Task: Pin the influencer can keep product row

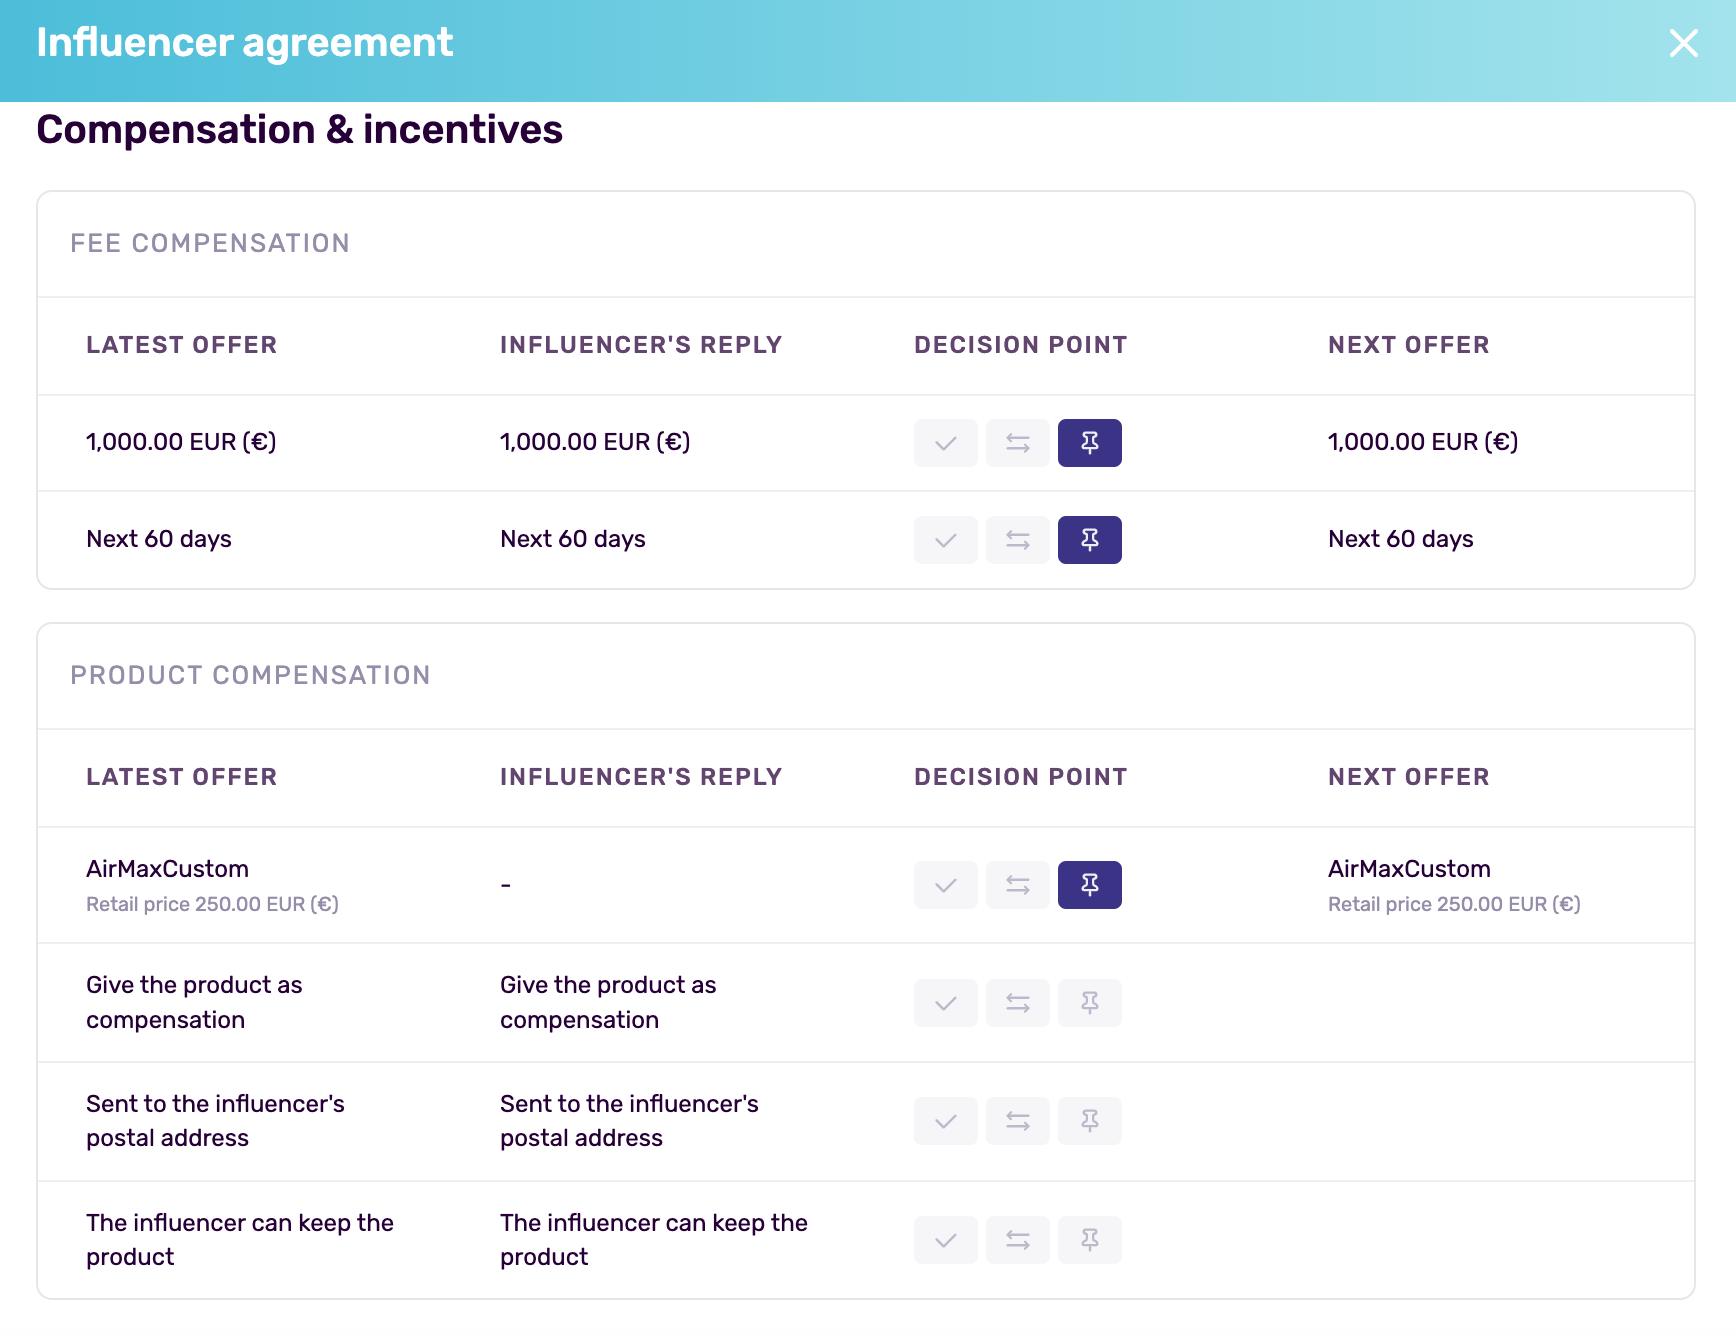Action: pyautogui.click(x=1089, y=1240)
